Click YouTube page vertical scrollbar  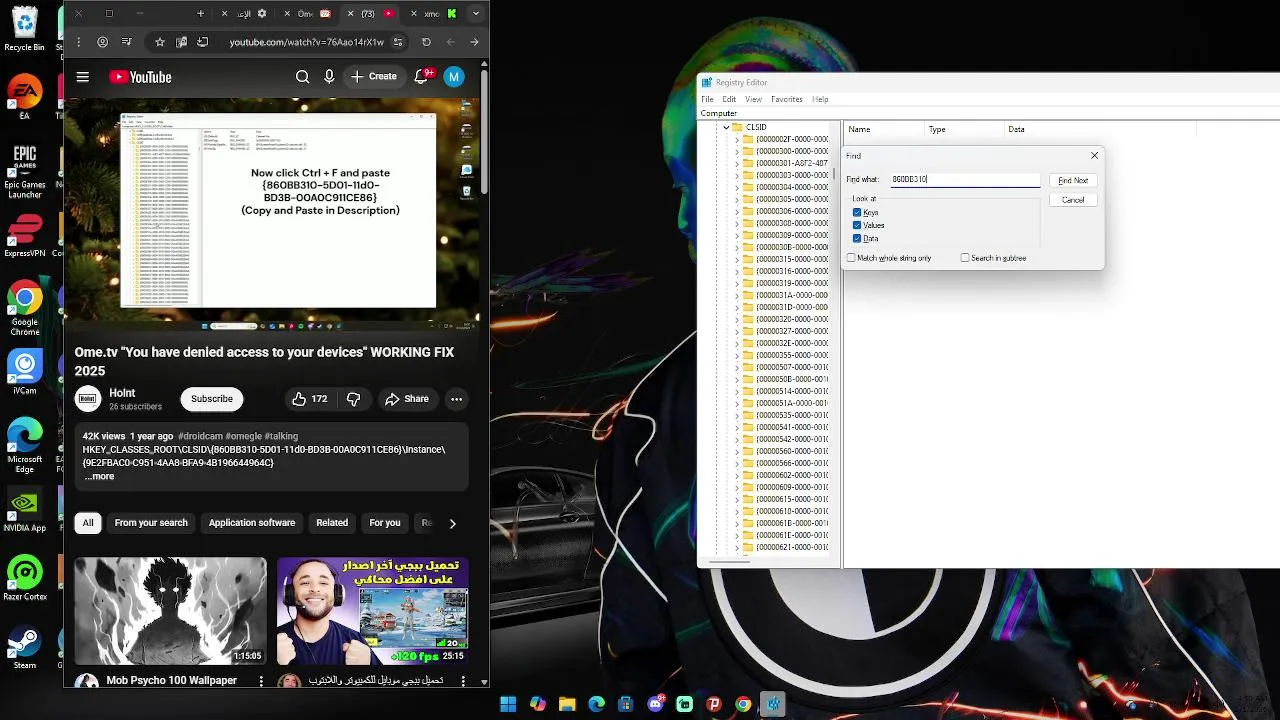point(485,130)
